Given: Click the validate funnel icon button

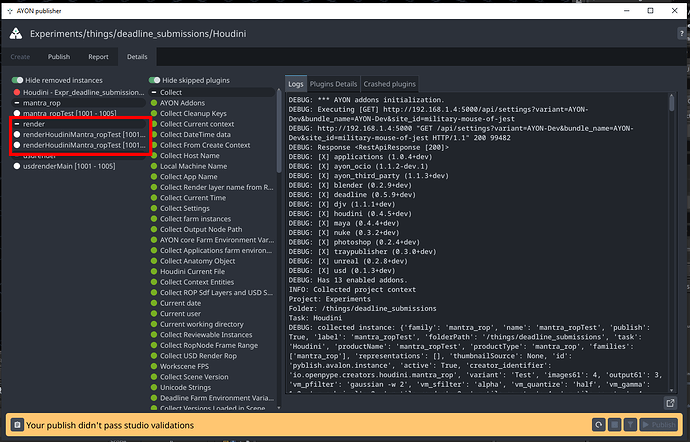Looking at the screenshot, I should tap(630, 425).
